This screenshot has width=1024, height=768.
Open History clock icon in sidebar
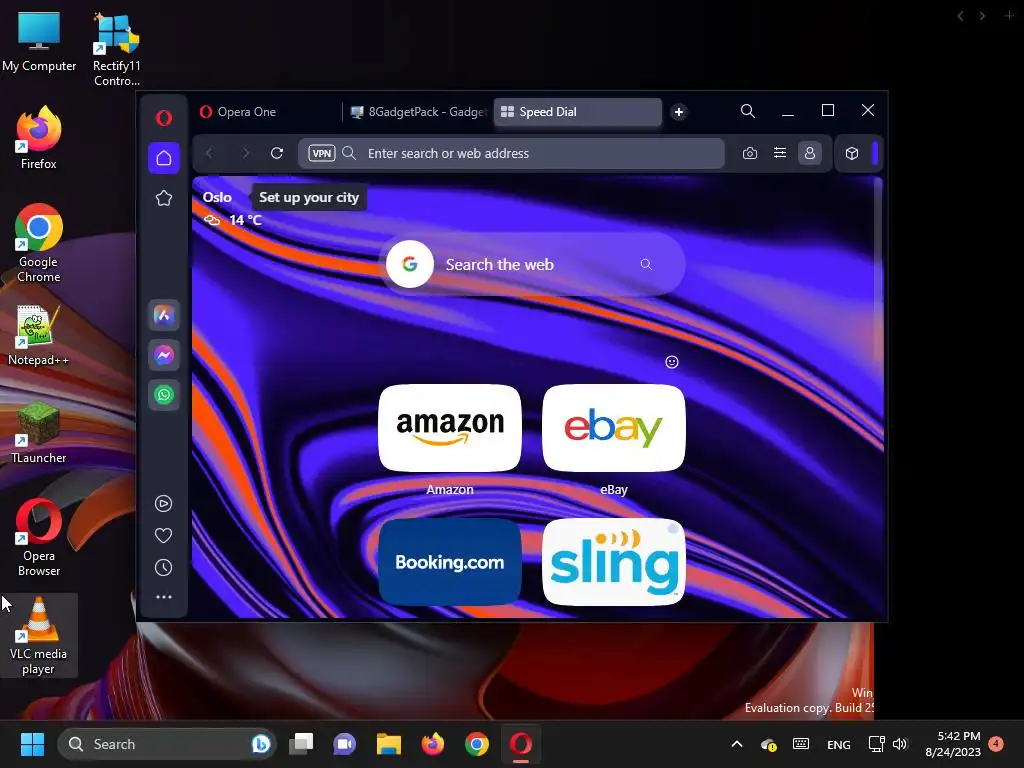tap(163, 568)
